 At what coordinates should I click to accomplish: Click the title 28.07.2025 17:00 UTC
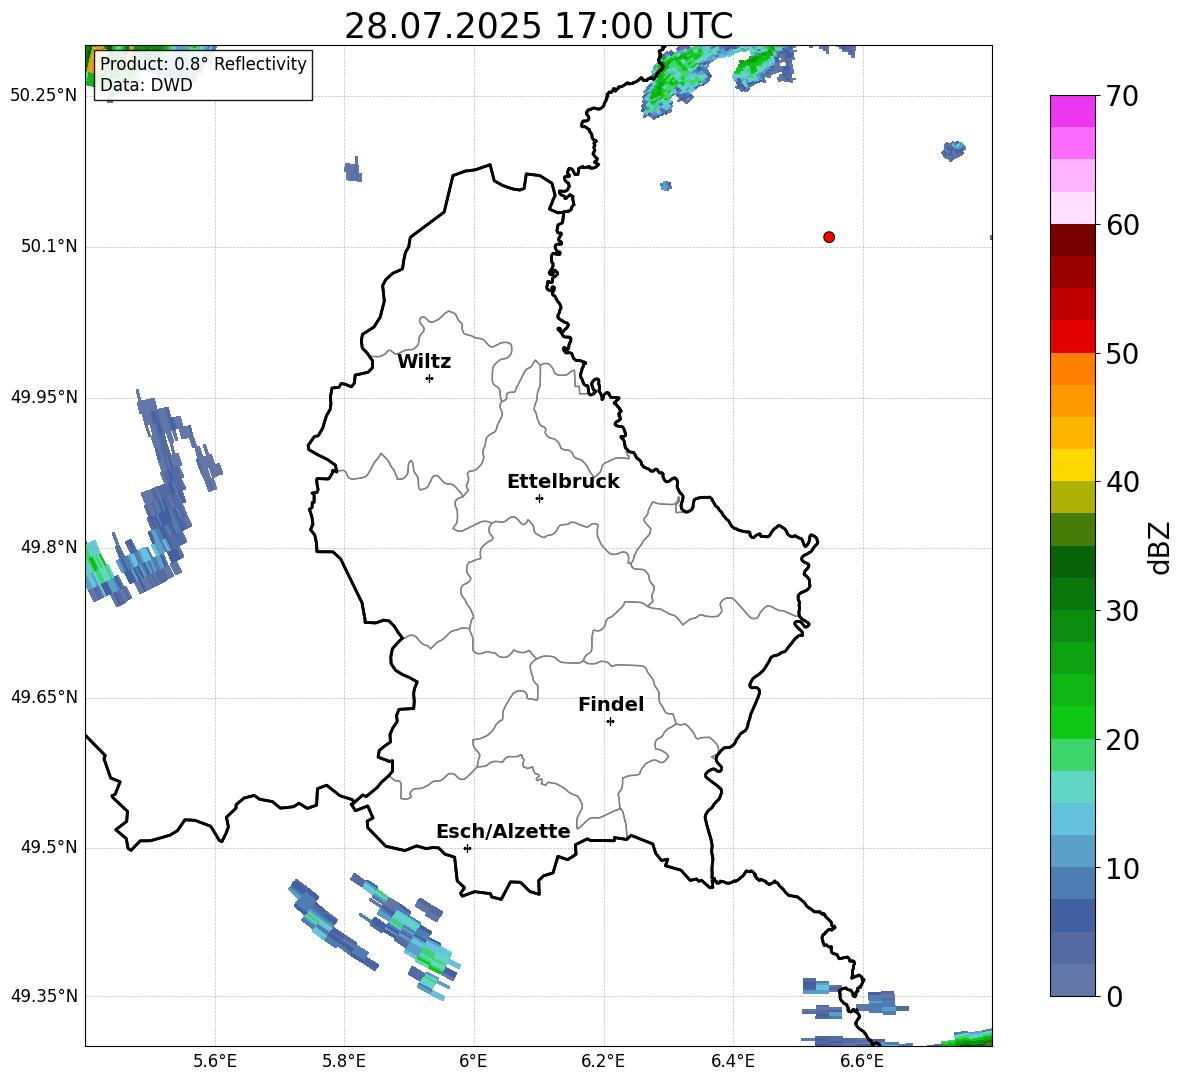(x=539, y=26)
